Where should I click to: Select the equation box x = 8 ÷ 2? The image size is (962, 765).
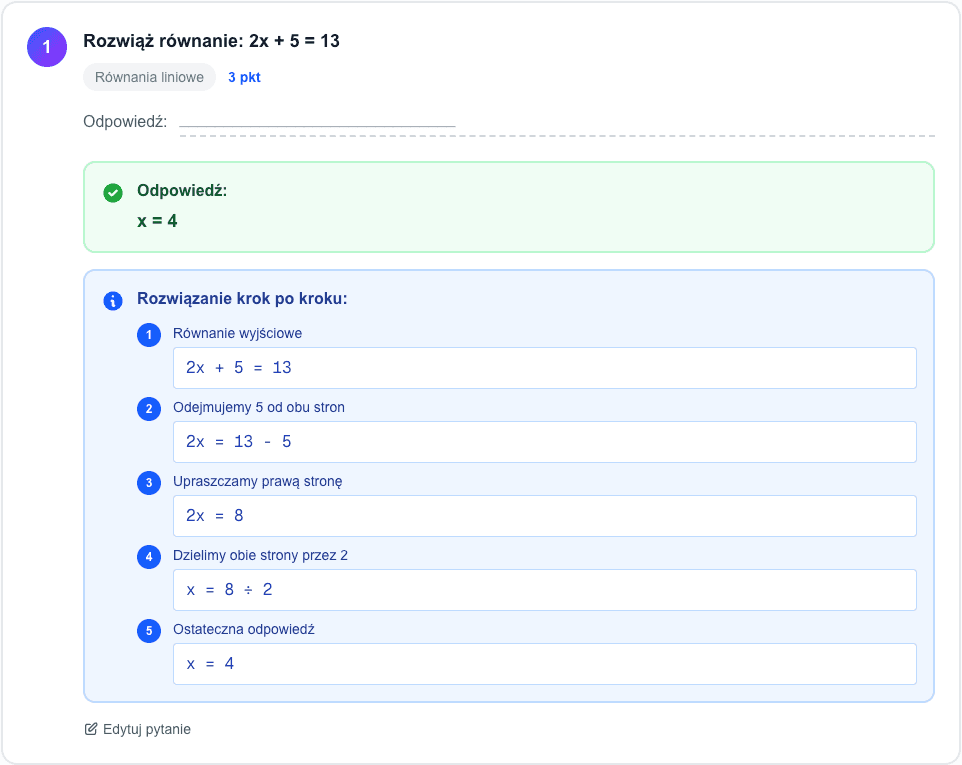[x=544, y=590]
